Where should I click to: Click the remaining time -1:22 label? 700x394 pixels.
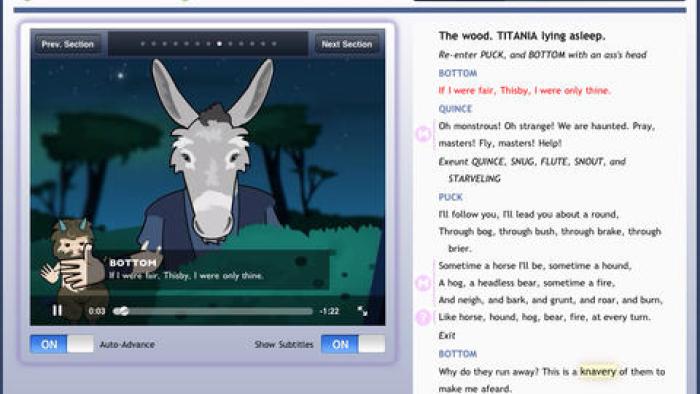coord(329,311)
